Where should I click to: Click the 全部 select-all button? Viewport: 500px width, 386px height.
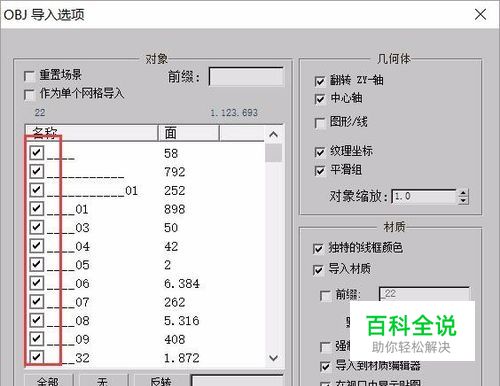point(48,380)
